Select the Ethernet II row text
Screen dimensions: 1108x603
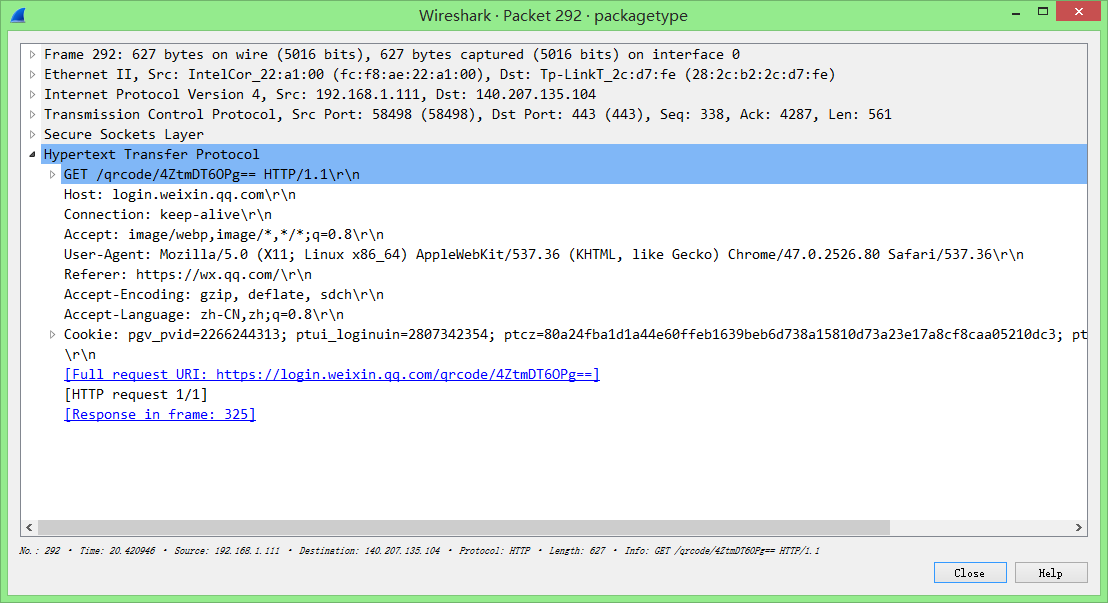tap(440, 74)
